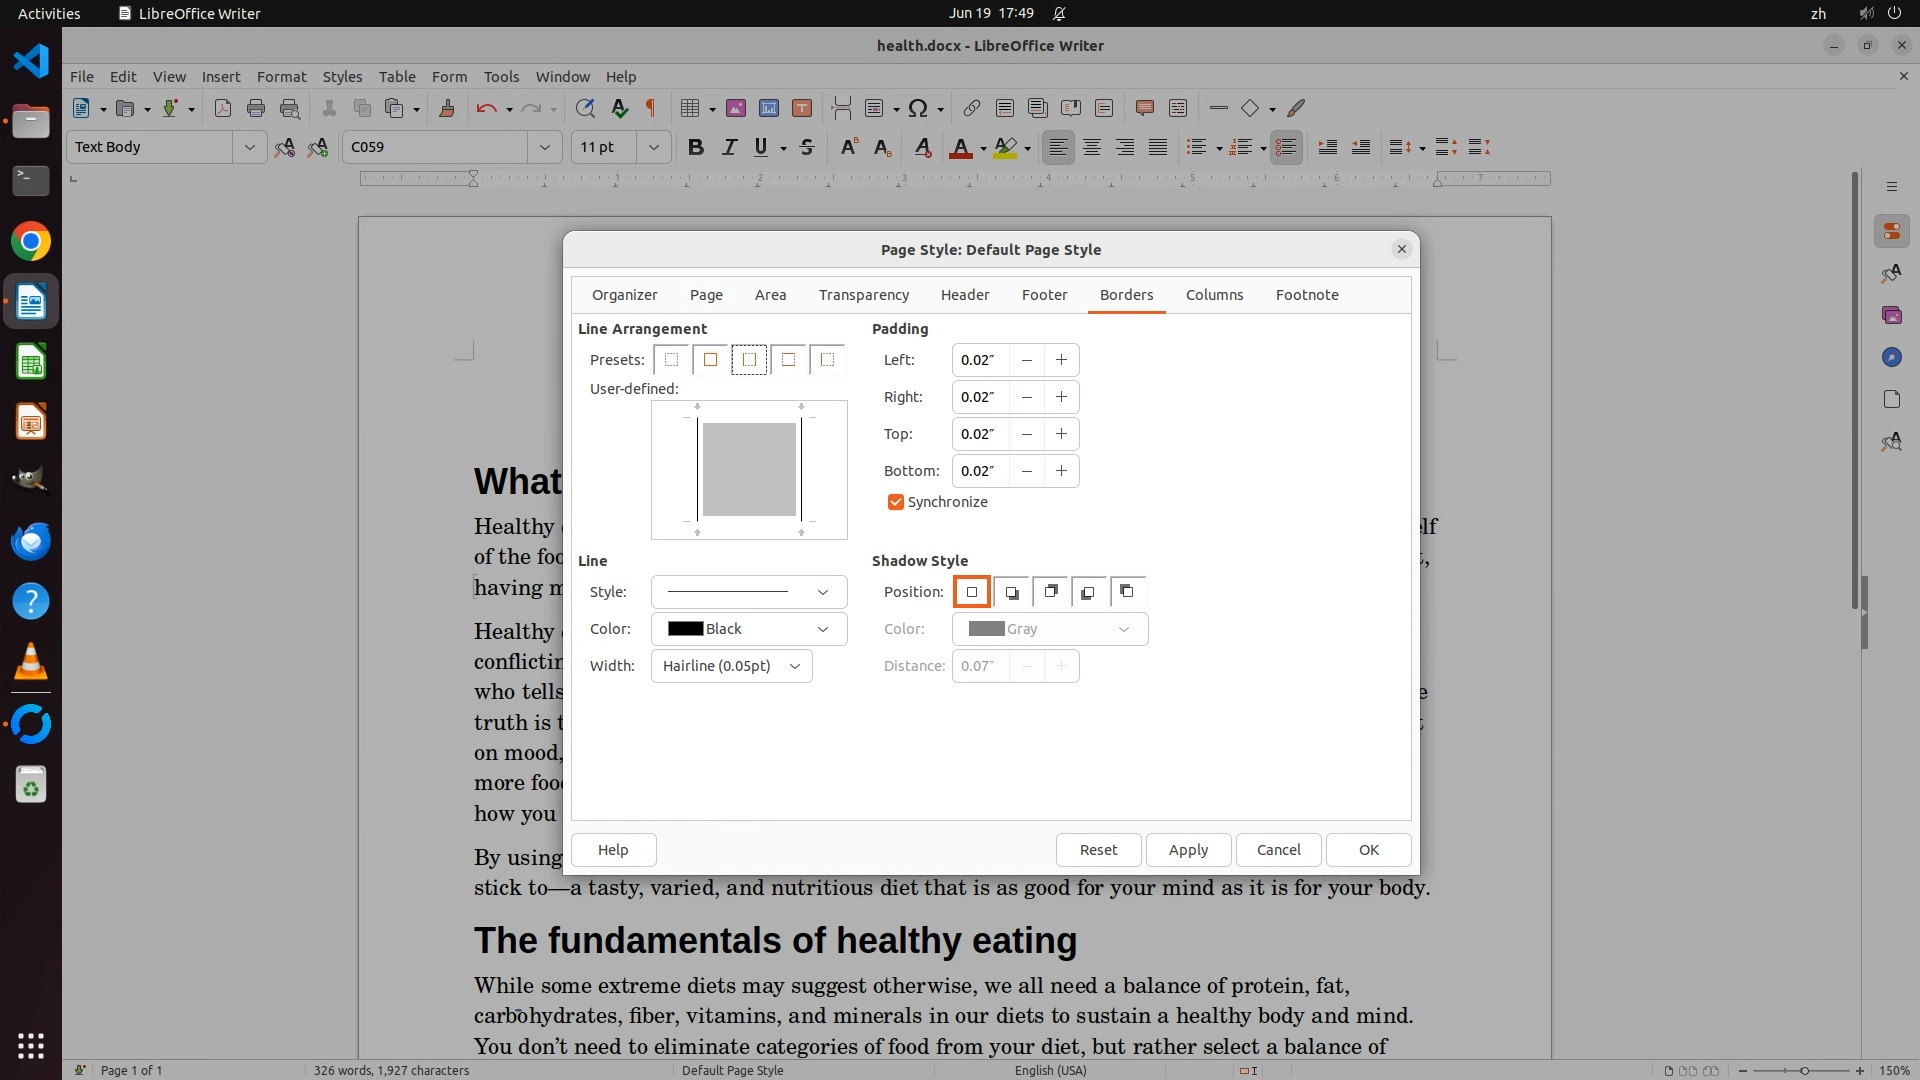Click the Insert Image toolbar icon
The width and height of the screenshot is (1920, 1080).
736,108
